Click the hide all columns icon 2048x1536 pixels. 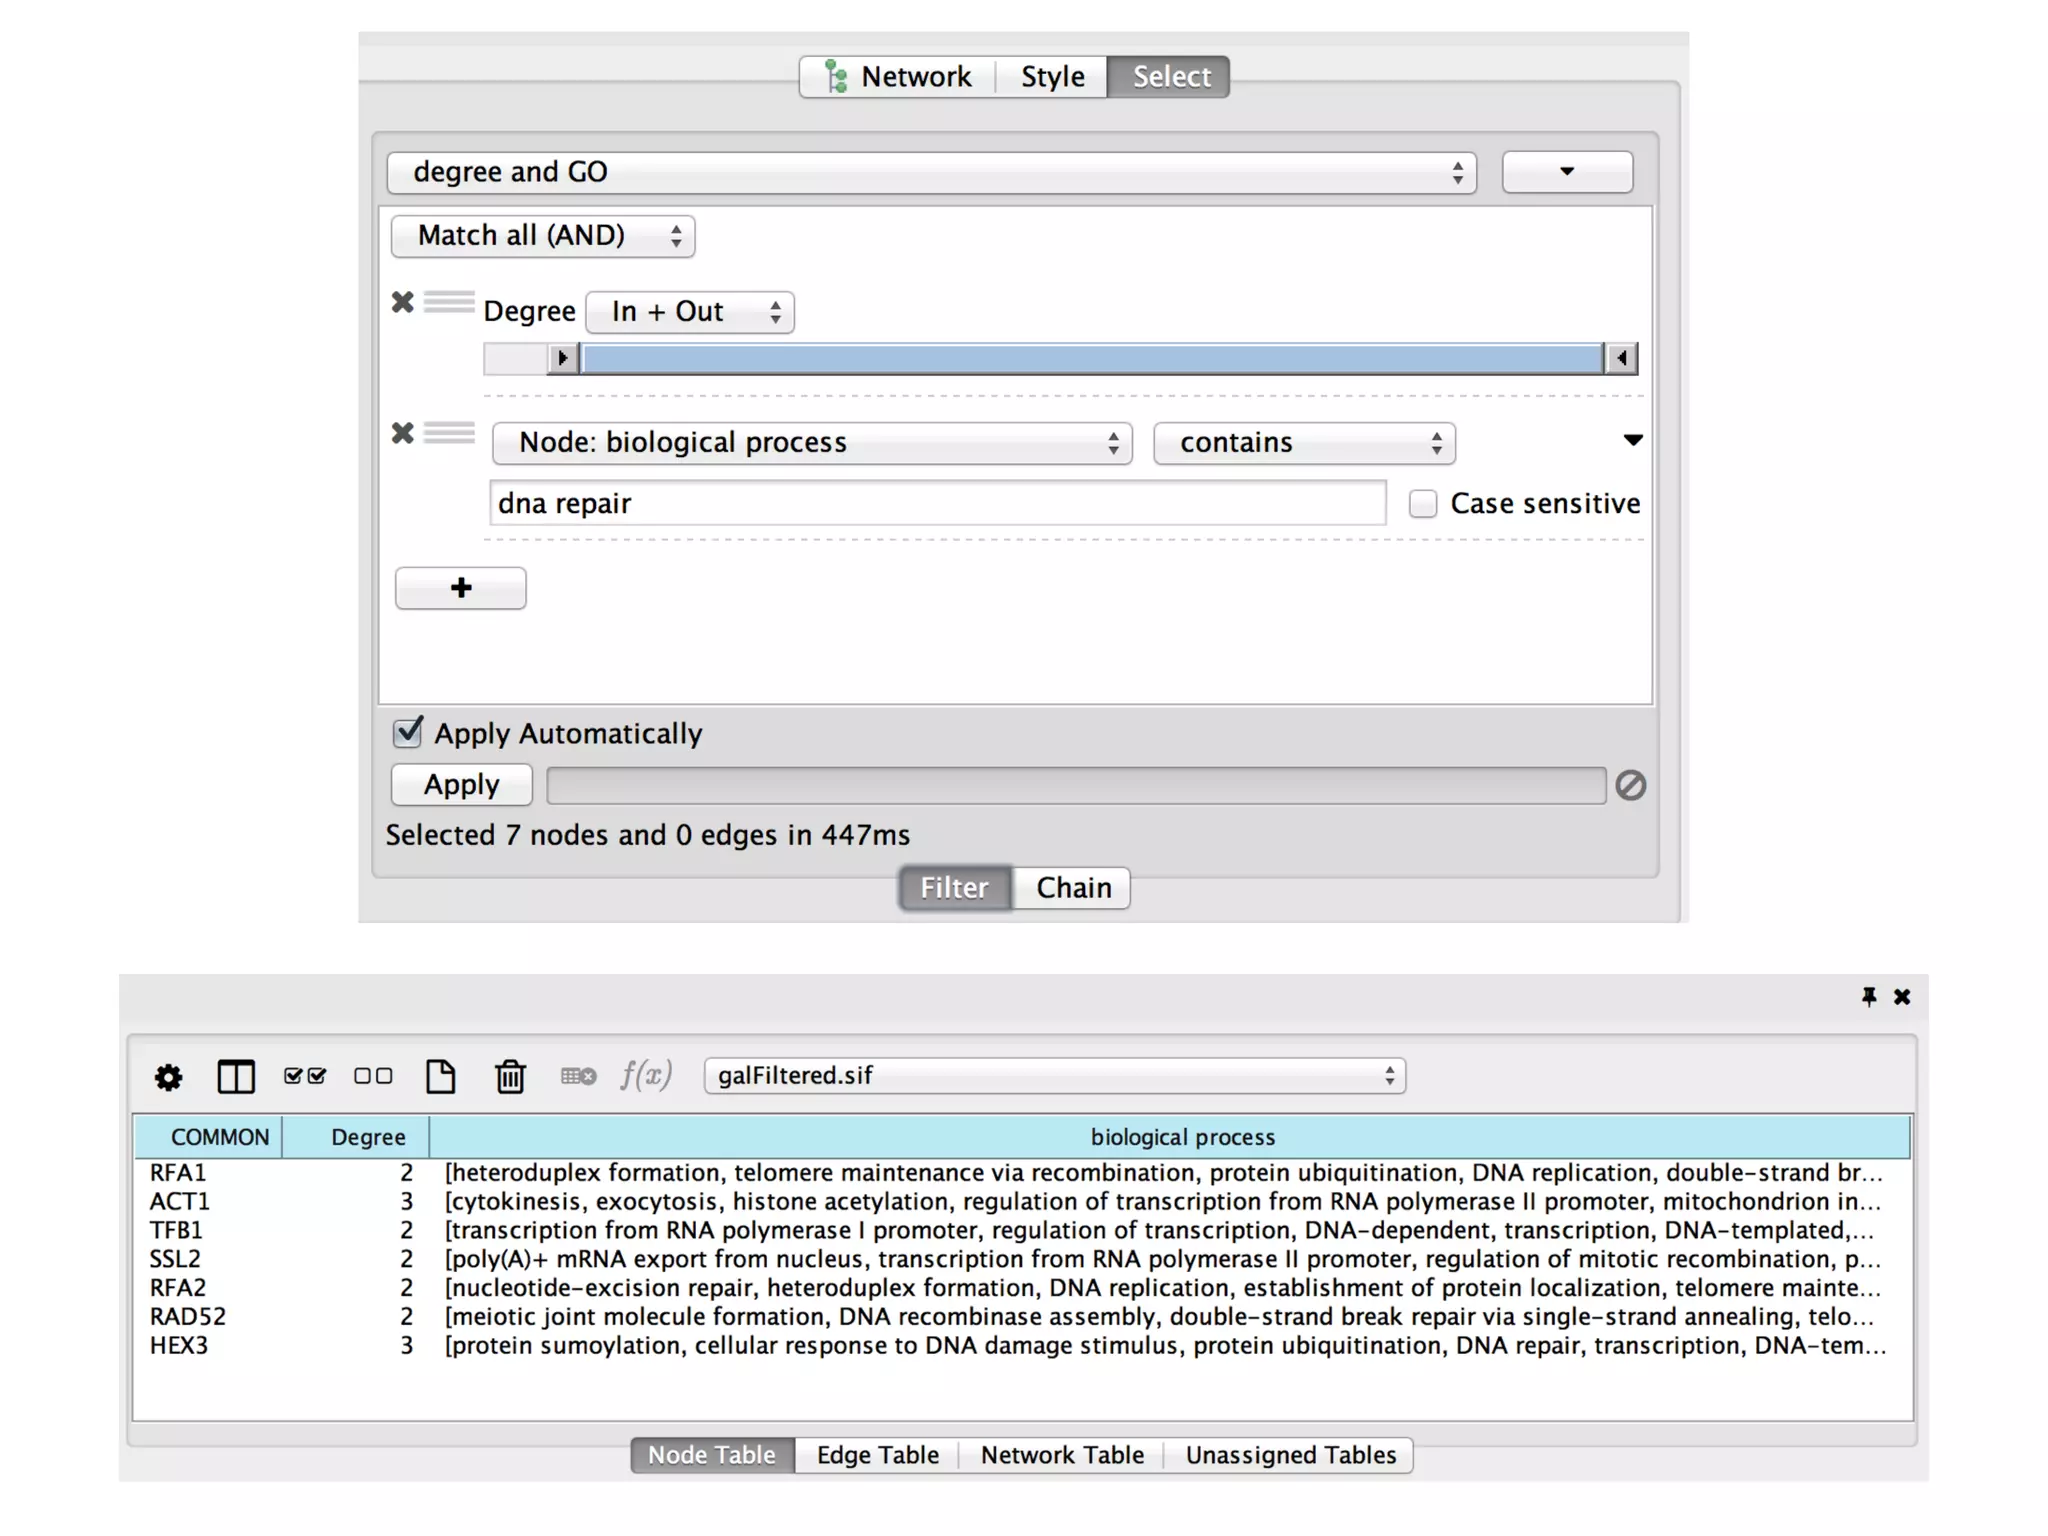pos(373,1077)
